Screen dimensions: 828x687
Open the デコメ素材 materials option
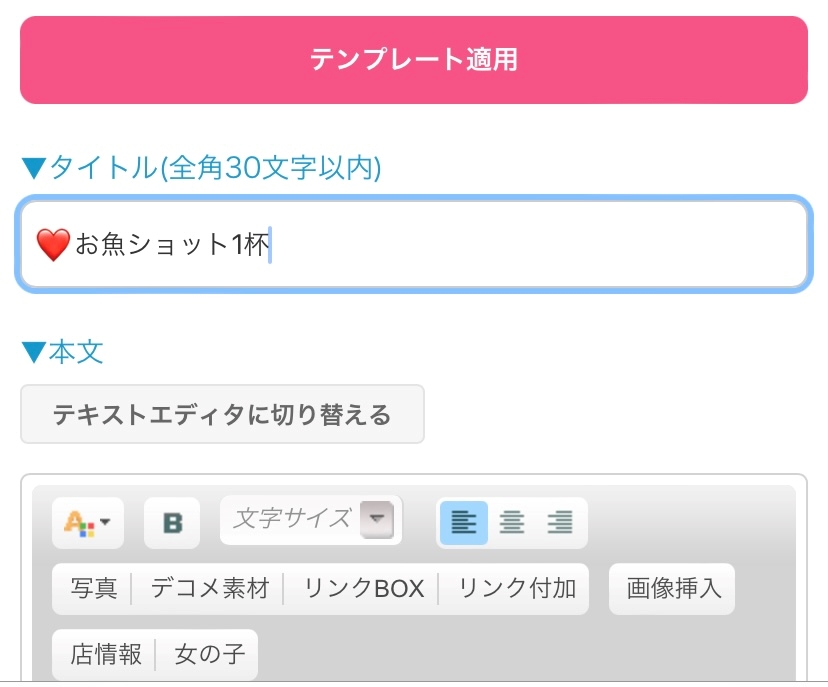point(210,589)
